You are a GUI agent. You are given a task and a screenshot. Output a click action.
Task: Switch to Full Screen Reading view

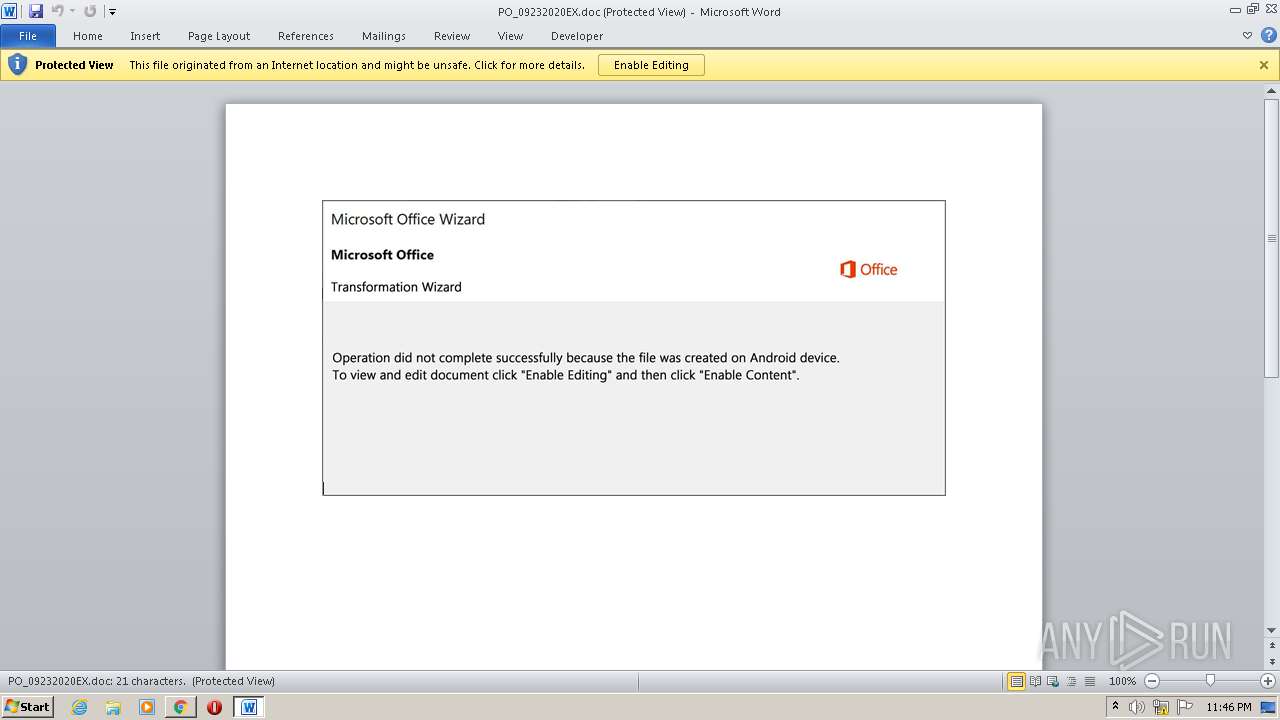click(1035, 681)
